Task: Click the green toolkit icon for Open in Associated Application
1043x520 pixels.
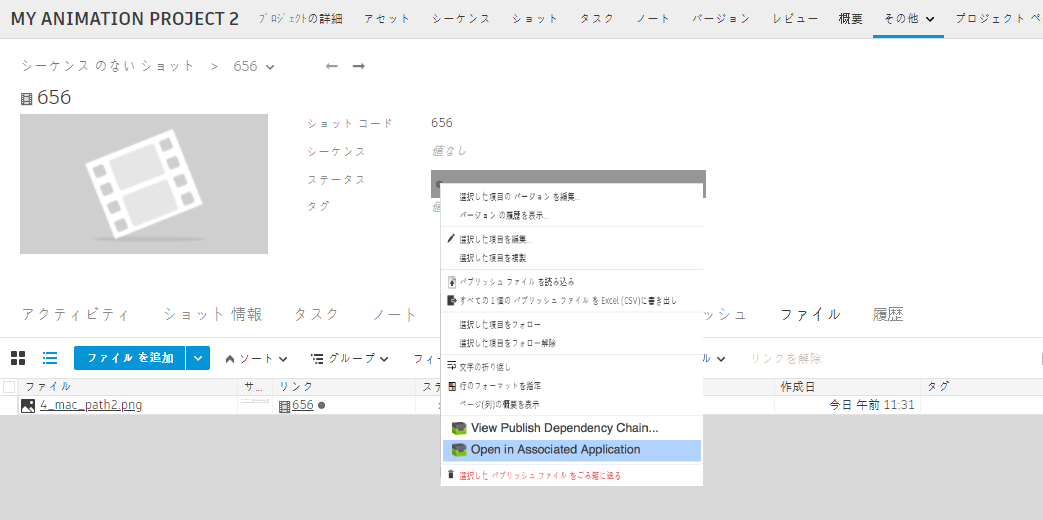Action: [459, 450]
